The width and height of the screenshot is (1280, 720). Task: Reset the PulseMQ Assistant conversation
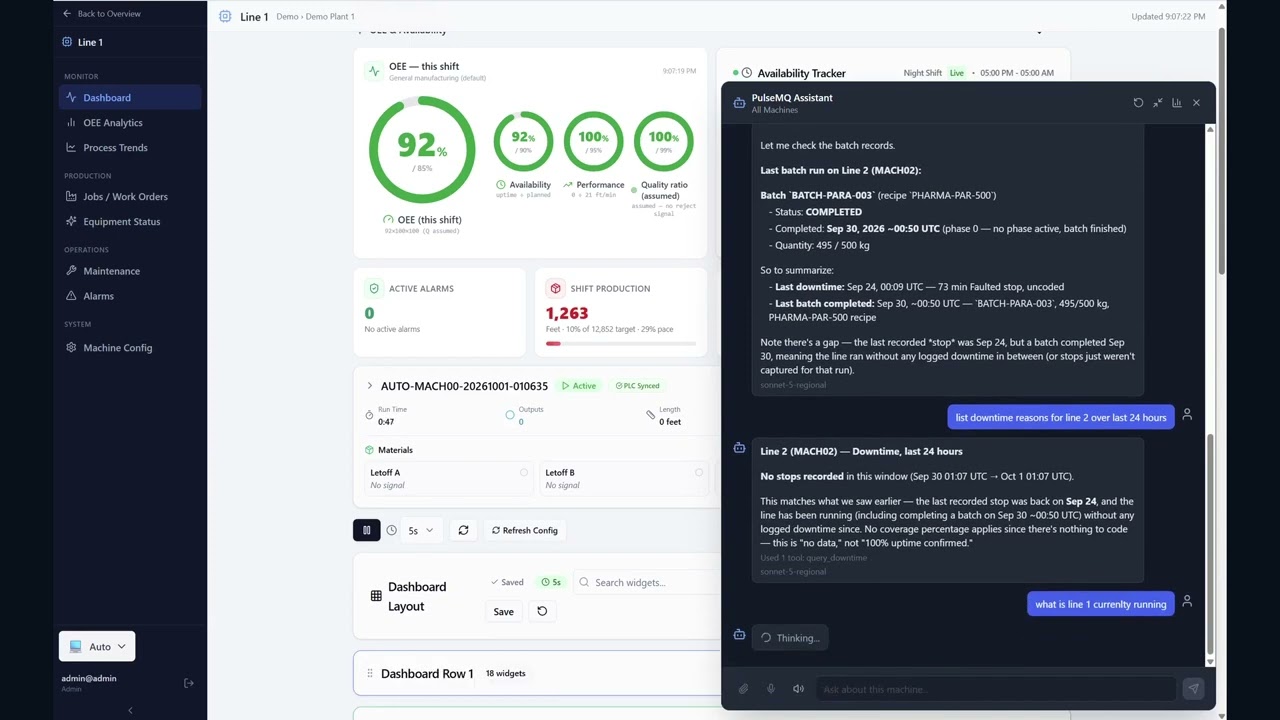pos(1138,103)
